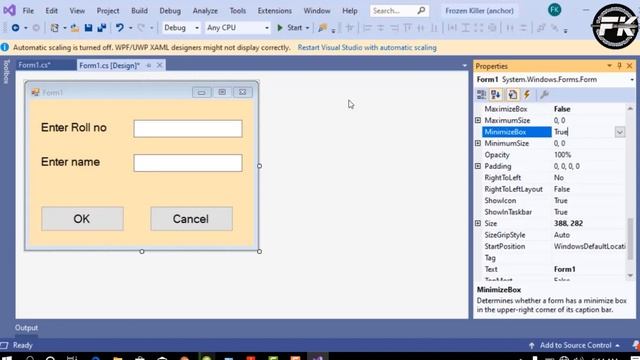The height and width of the screenshot is (360, 640).
Task: Expand the MinimumSize property
Action: tap(478, 143)
